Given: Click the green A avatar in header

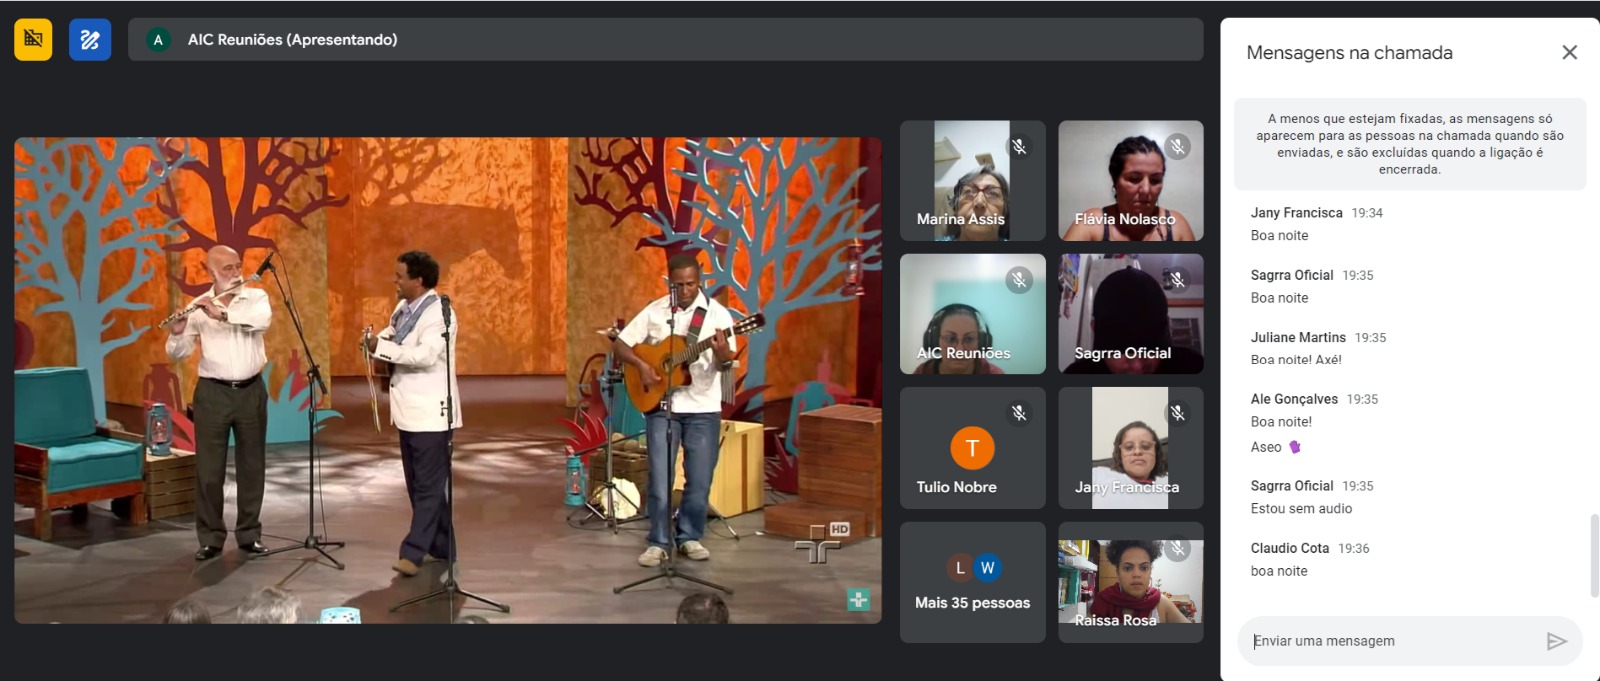Looking at the screenshot, I should pos(158,40).
